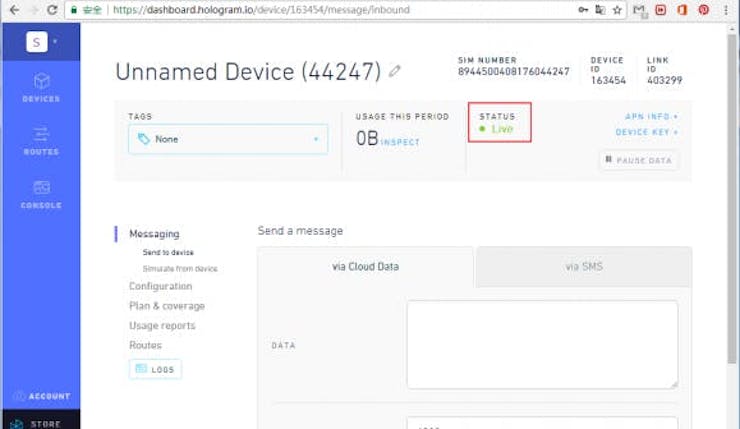
Task: Click the S organization avatar
Action: pos(36,42)
